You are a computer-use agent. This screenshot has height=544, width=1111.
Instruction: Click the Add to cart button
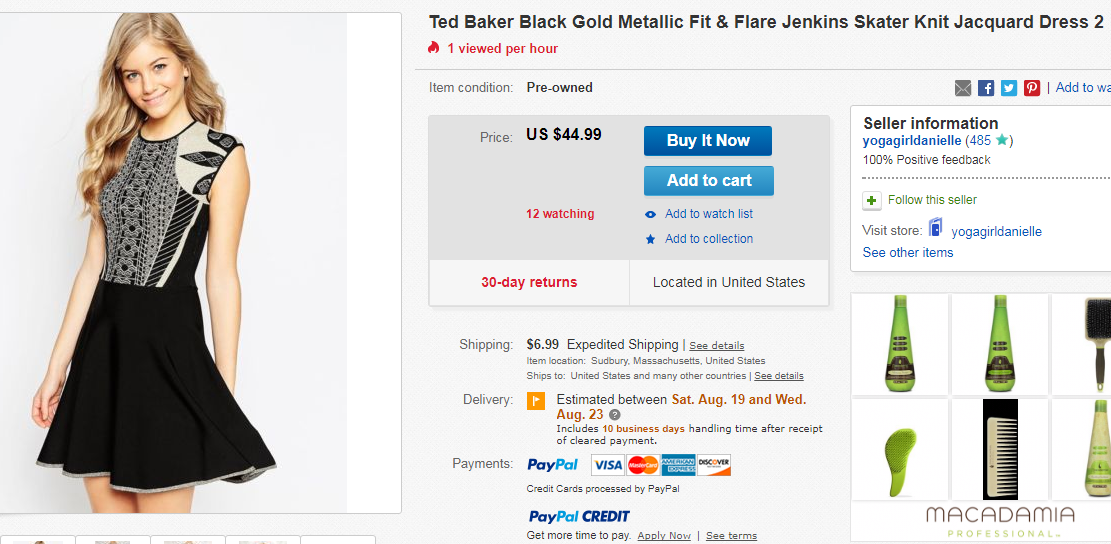click(709, 181)
